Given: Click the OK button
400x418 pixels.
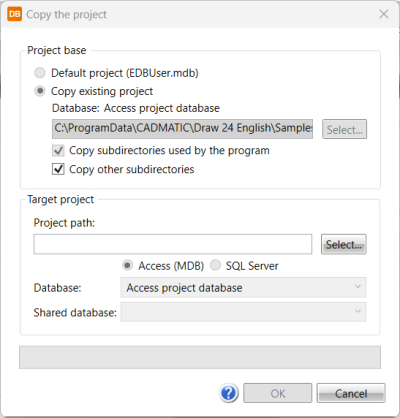Looking at the screenshot, I should click(x=278, y=393).
